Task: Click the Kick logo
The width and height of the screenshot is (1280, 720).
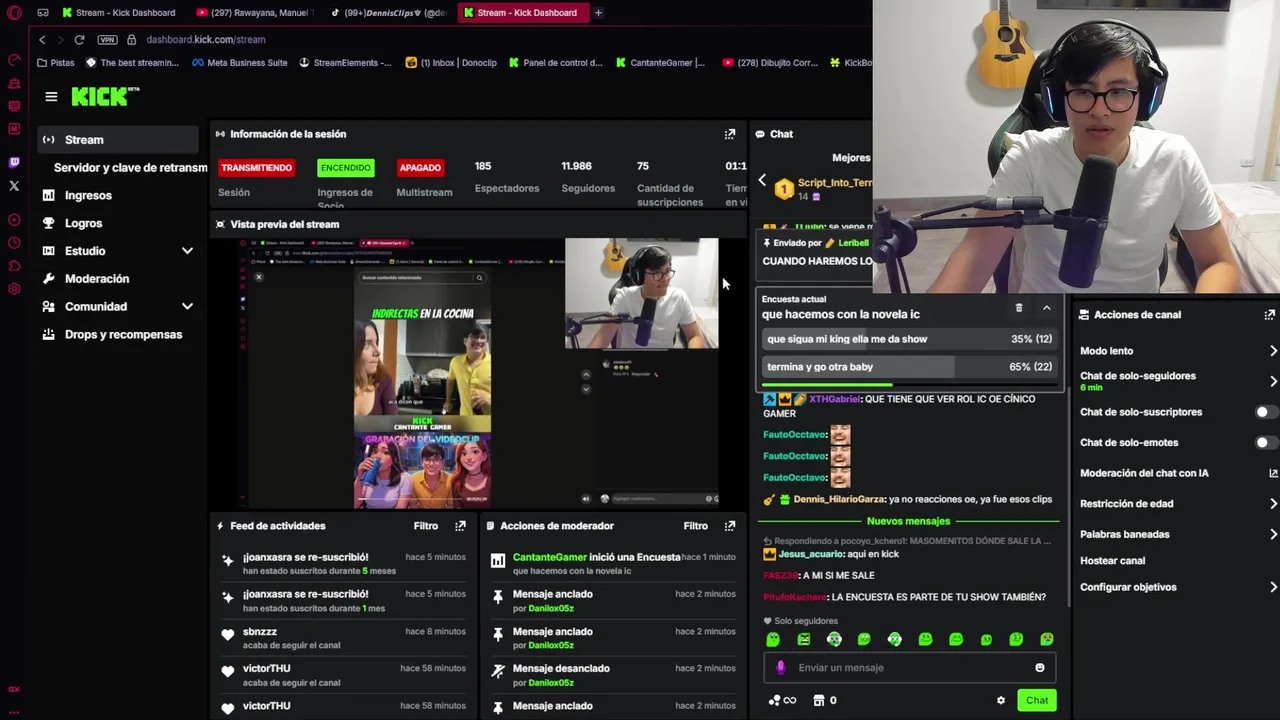Action: point(105,97)
